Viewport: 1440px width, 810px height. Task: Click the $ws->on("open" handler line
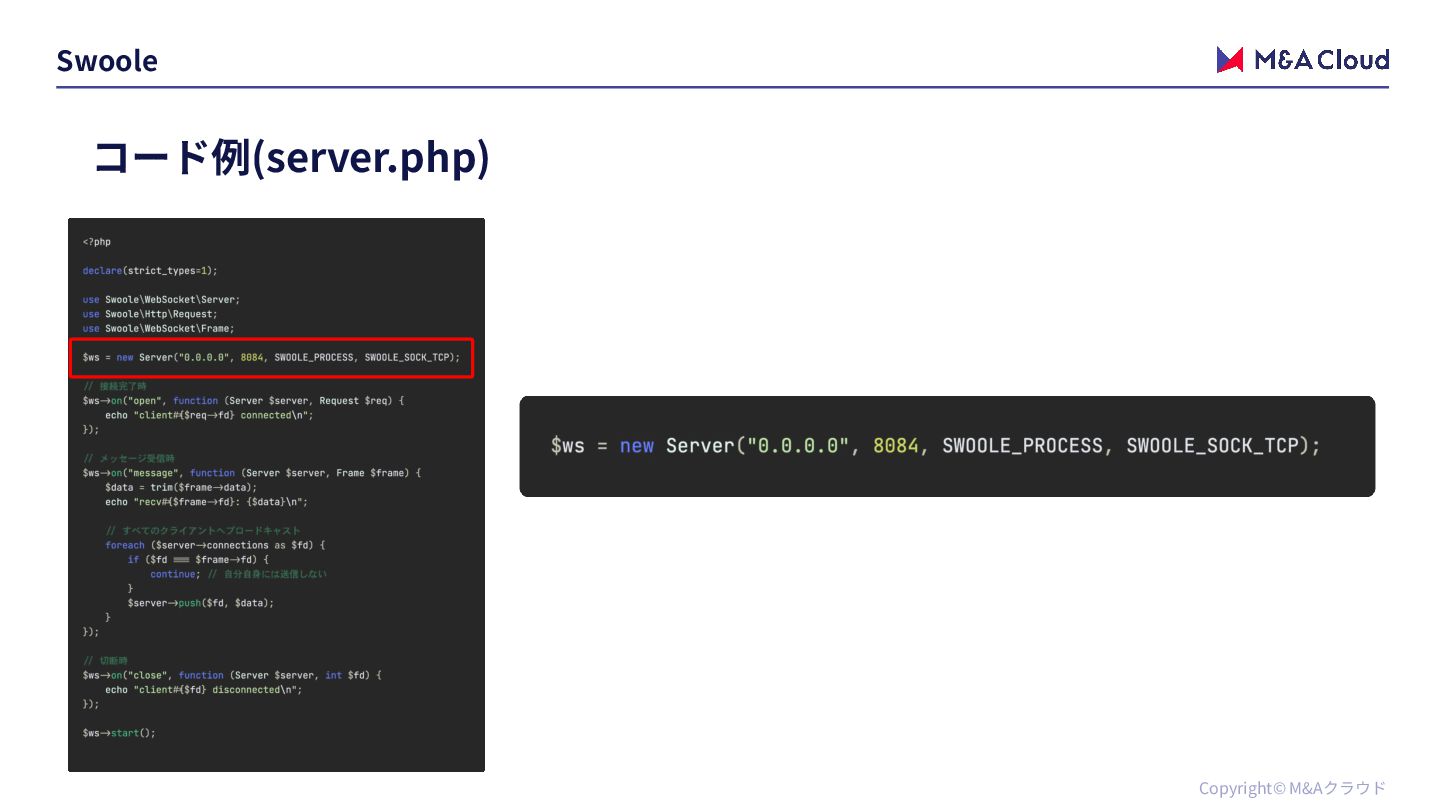(x=244, y=400)
